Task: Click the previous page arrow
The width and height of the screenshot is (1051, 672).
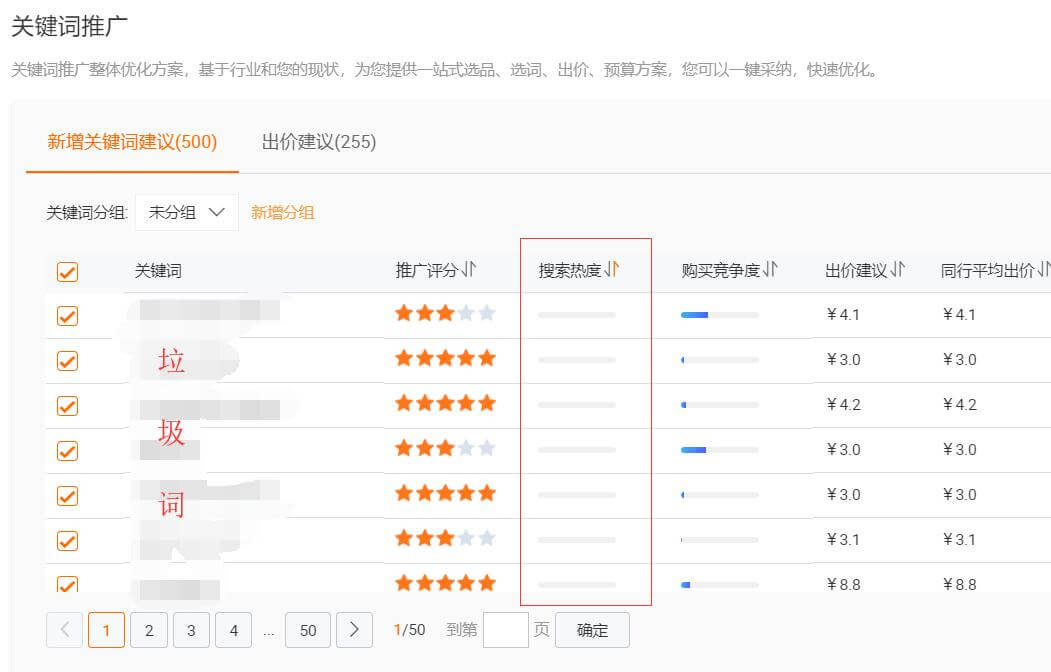Action: pos(65,630)
